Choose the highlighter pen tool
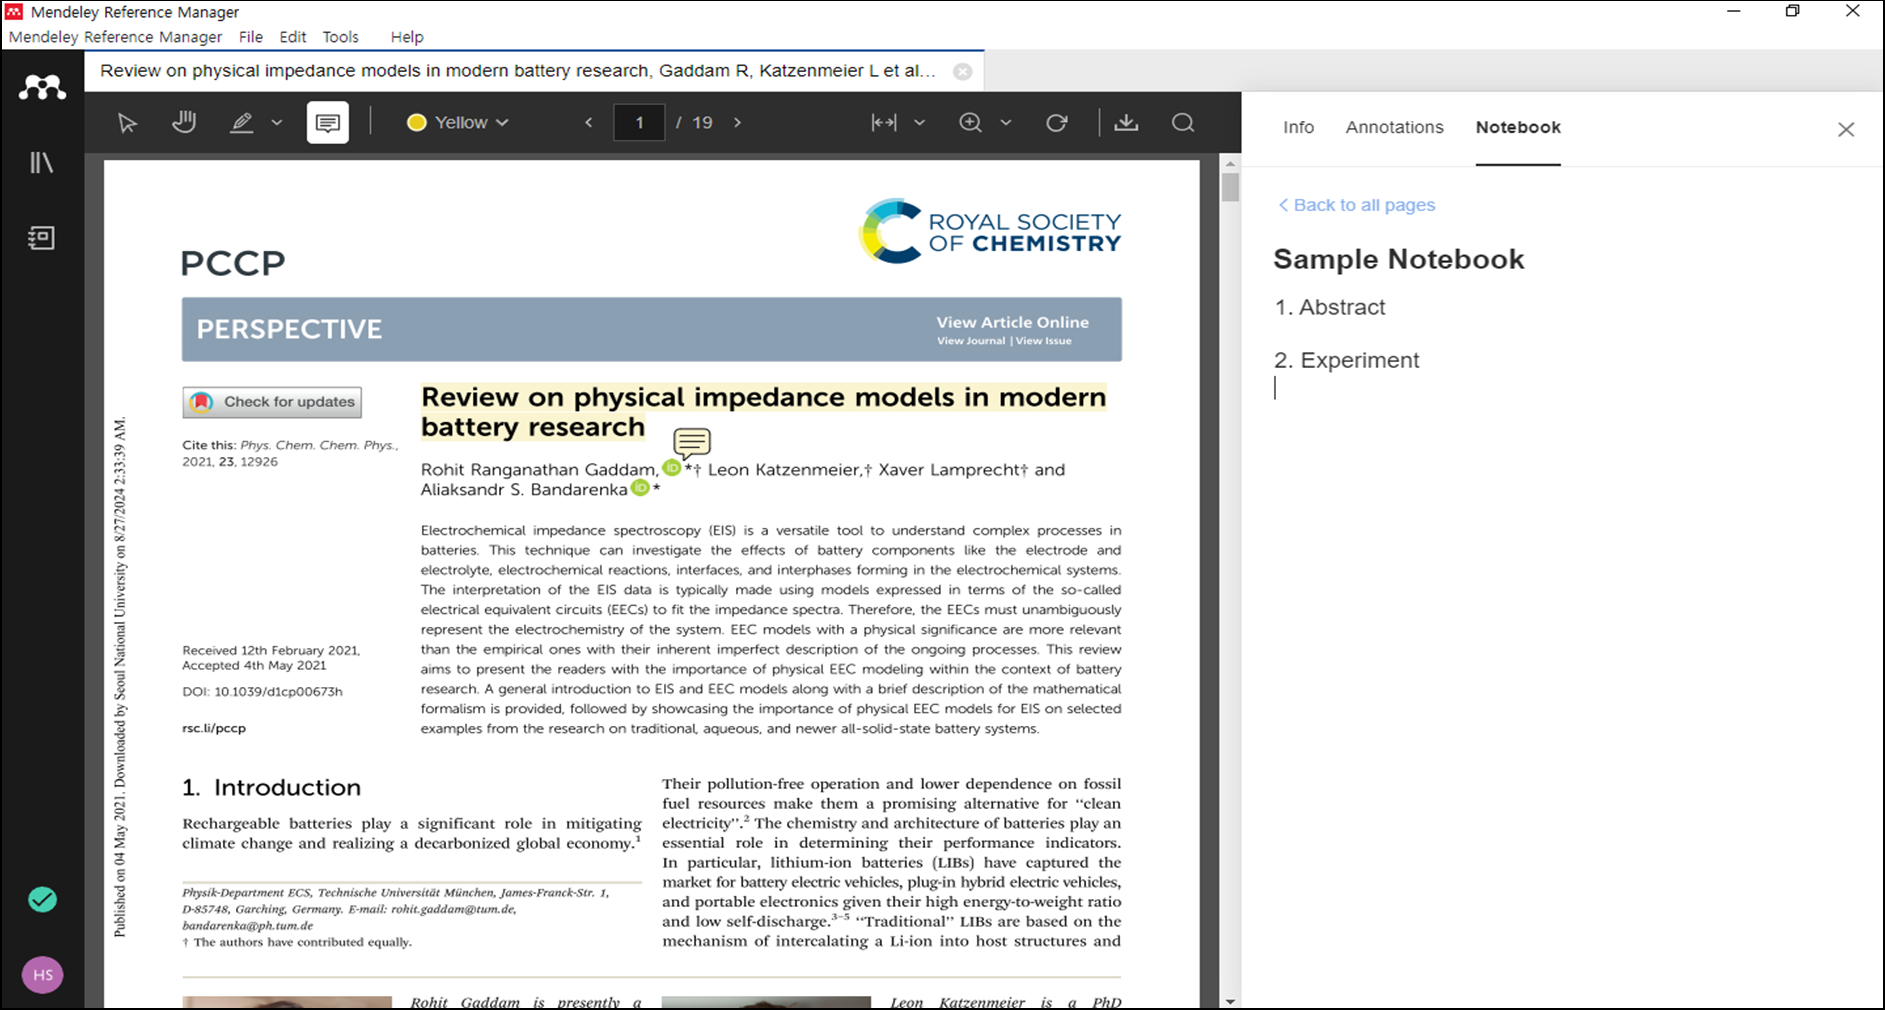Screen dimensions: 1885x1010 [x=241, y=122]
